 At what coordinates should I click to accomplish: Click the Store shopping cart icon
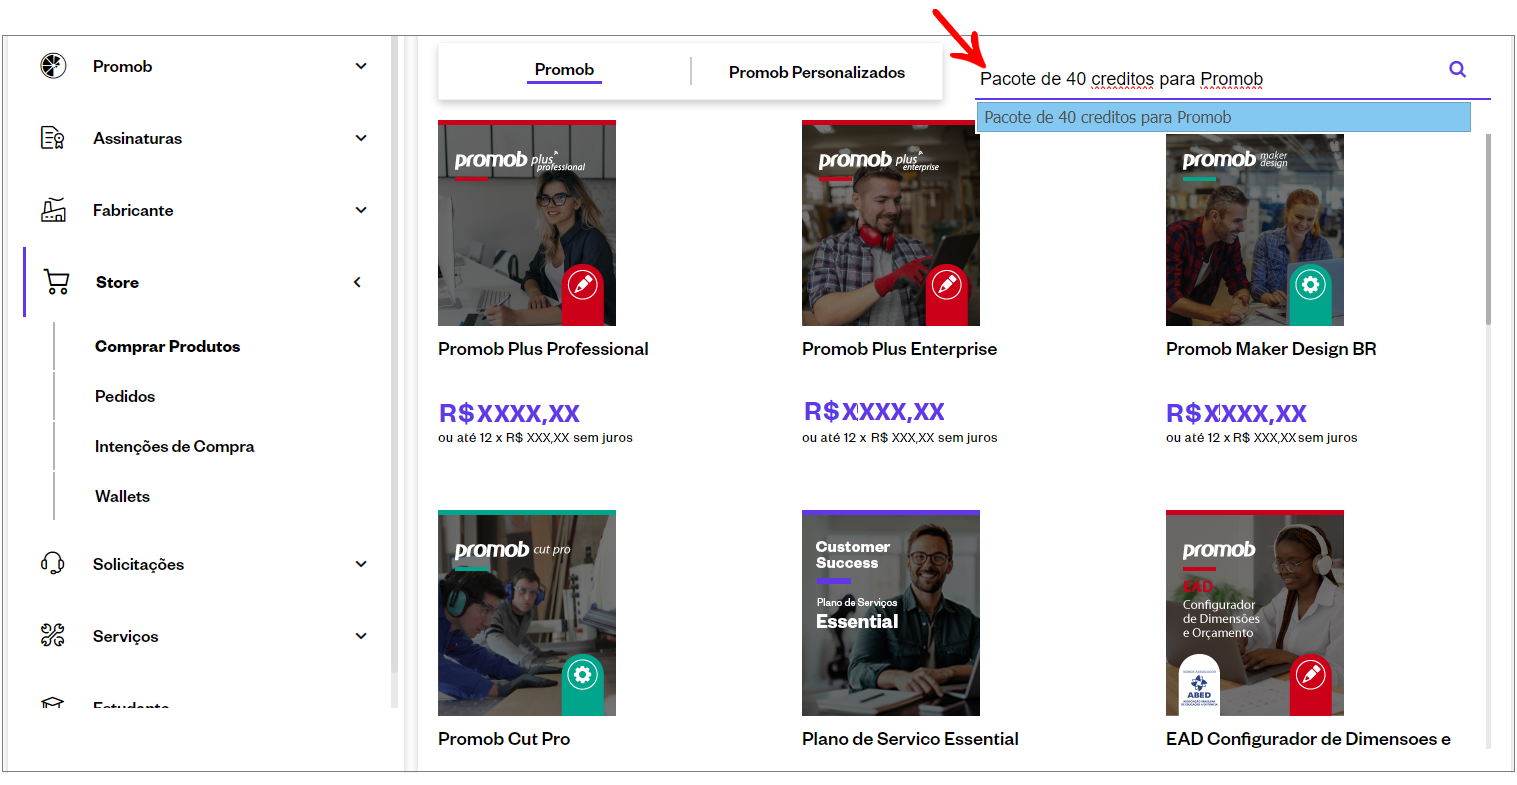(57, 282)
